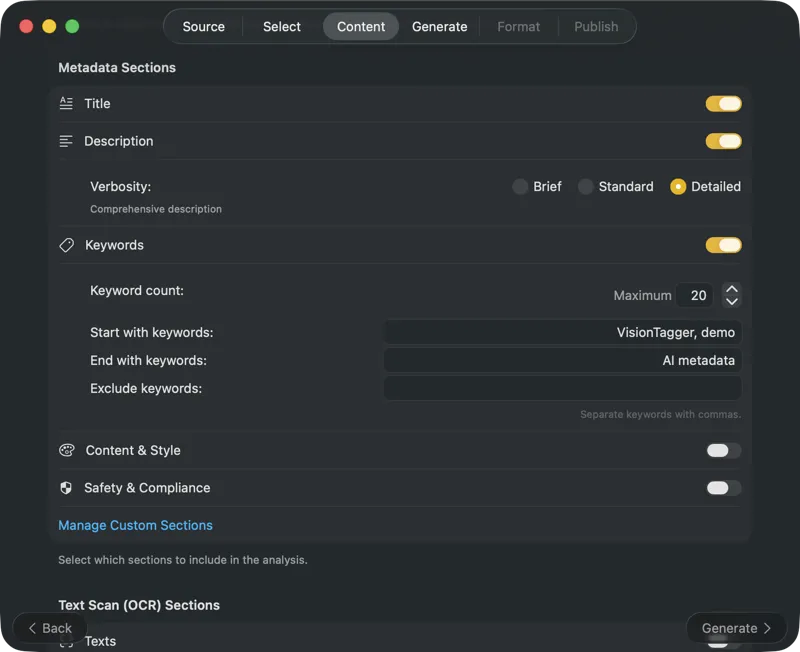Toggle the Description section switch

click(x=723, y=141)
